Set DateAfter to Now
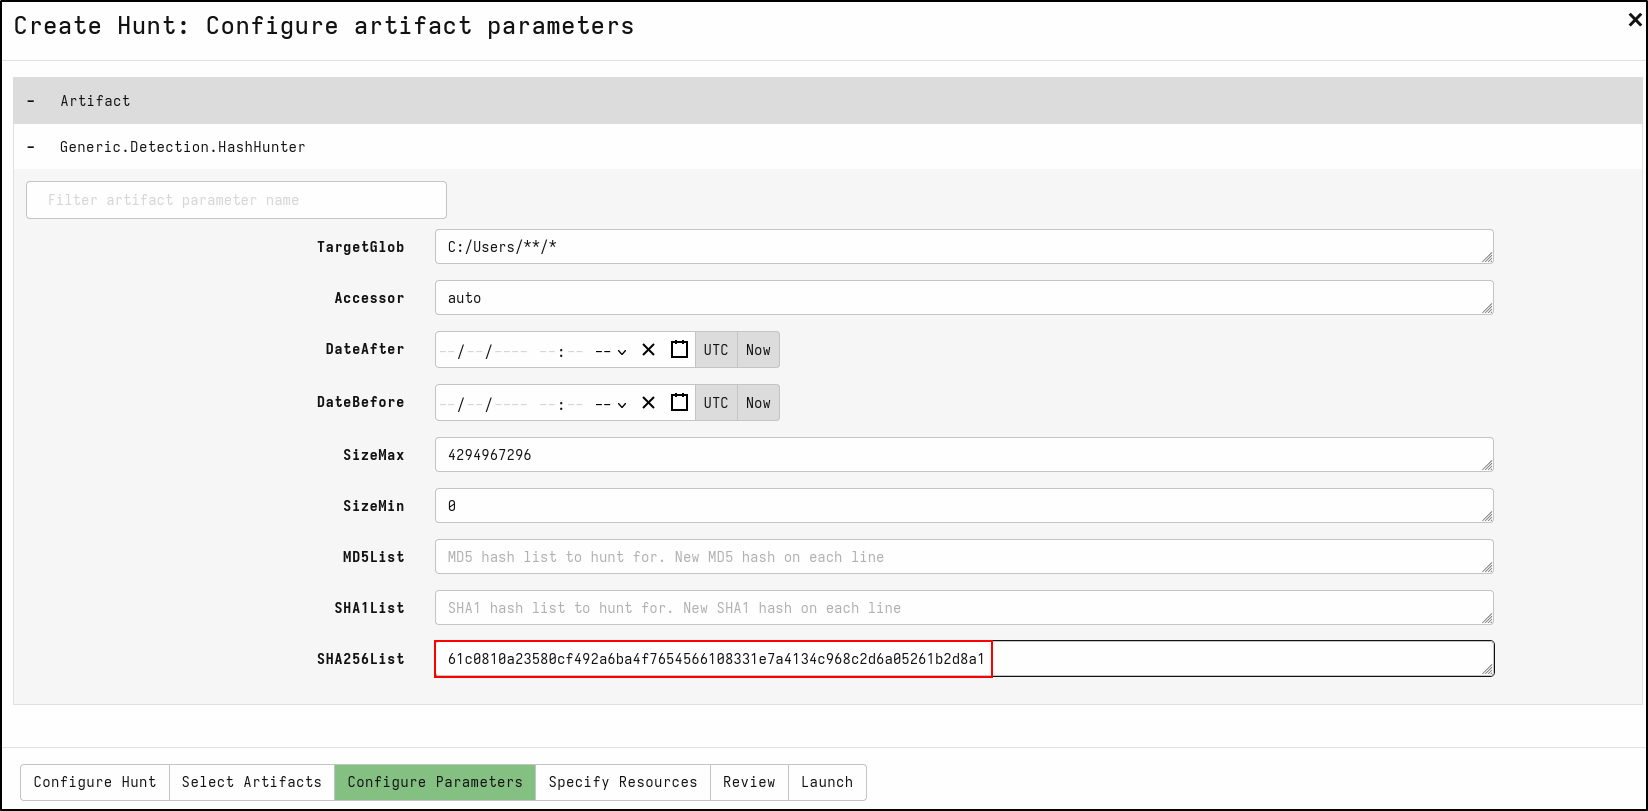 coord(758,350)
